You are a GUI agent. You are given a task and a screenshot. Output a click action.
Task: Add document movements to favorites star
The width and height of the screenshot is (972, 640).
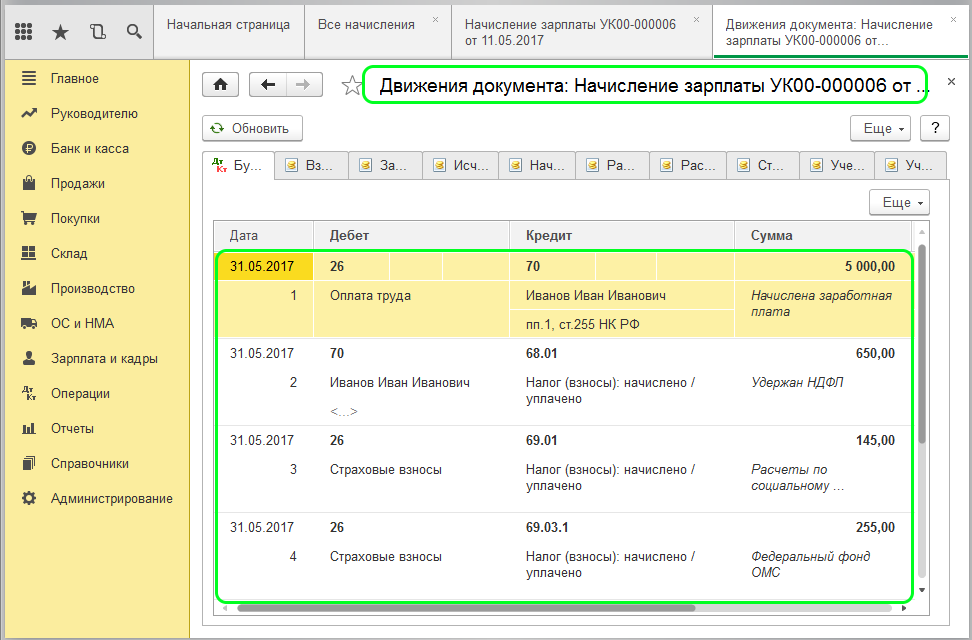pos(351,86)
